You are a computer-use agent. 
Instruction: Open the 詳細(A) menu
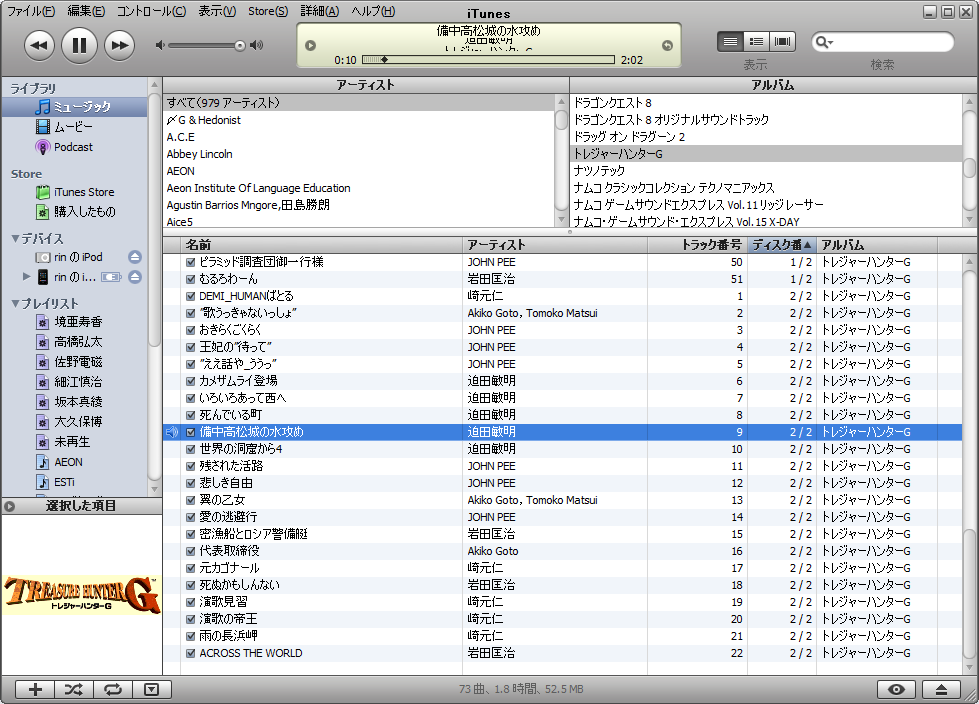[x=320, y=11]
